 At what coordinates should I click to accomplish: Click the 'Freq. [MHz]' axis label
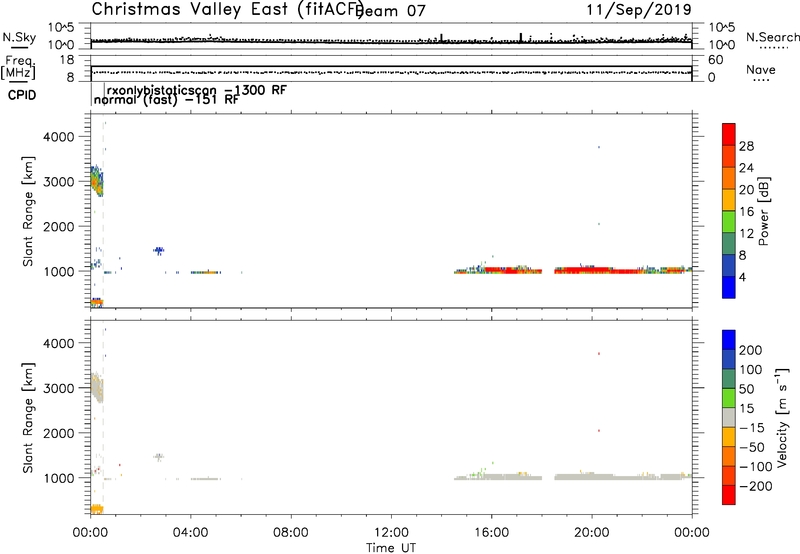tap(18, 67)
